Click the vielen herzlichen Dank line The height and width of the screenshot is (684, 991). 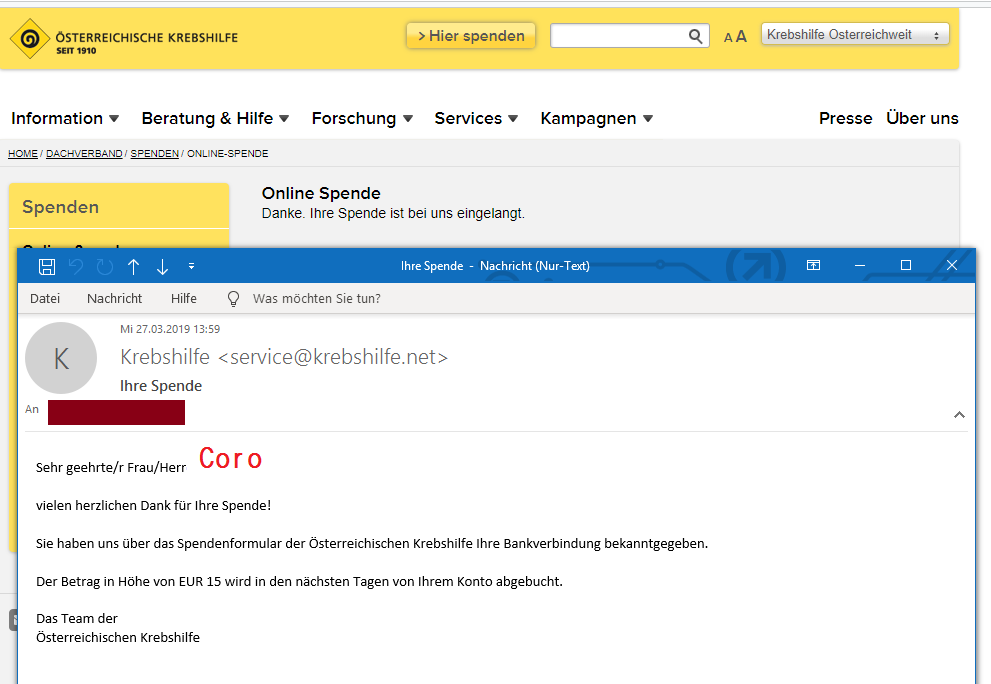tap(154, 506)
